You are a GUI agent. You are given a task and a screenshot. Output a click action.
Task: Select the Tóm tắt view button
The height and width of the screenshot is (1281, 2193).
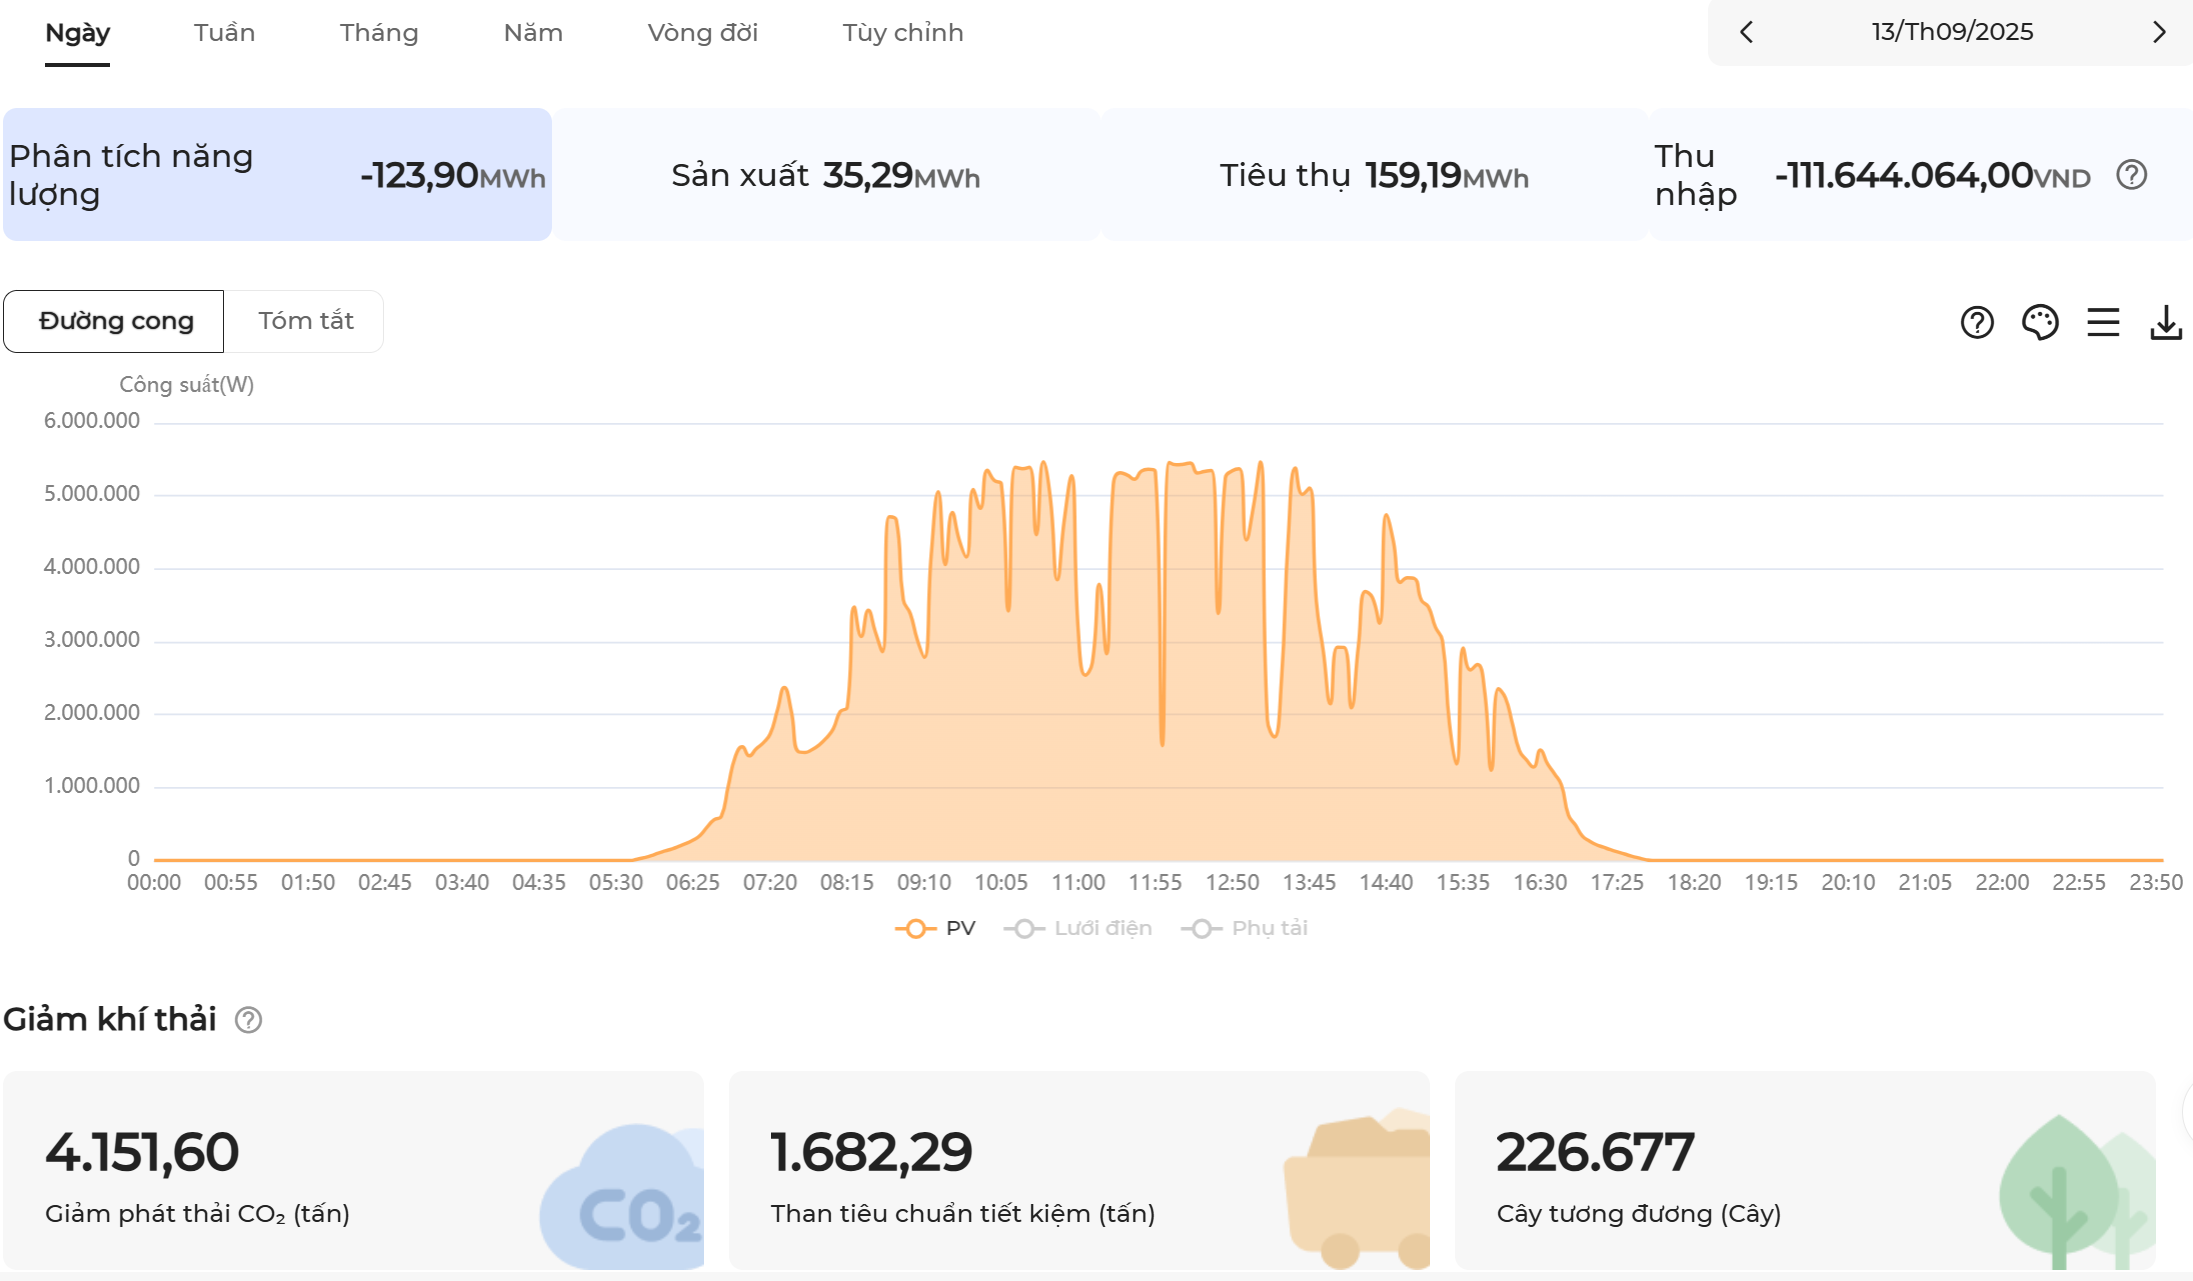pyautogui.click(x=305, y=321)
